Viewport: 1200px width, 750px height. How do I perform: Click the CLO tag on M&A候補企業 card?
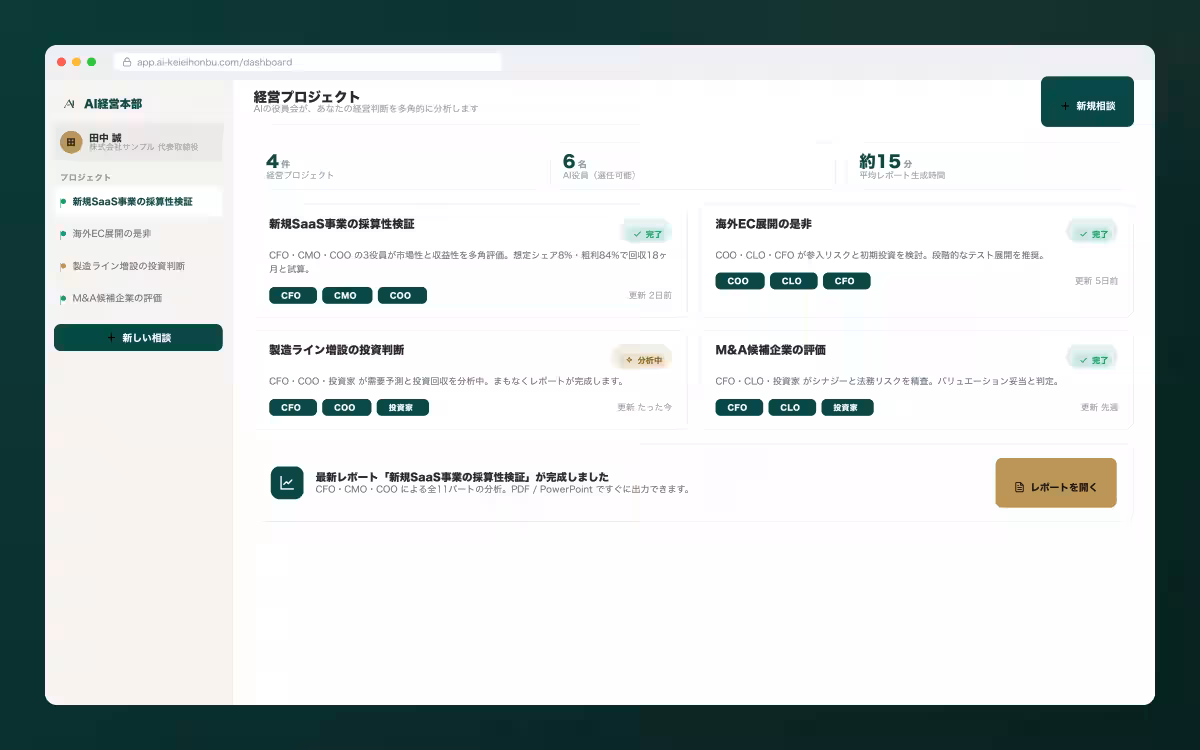pyautogui.click(x=791, y=407)
